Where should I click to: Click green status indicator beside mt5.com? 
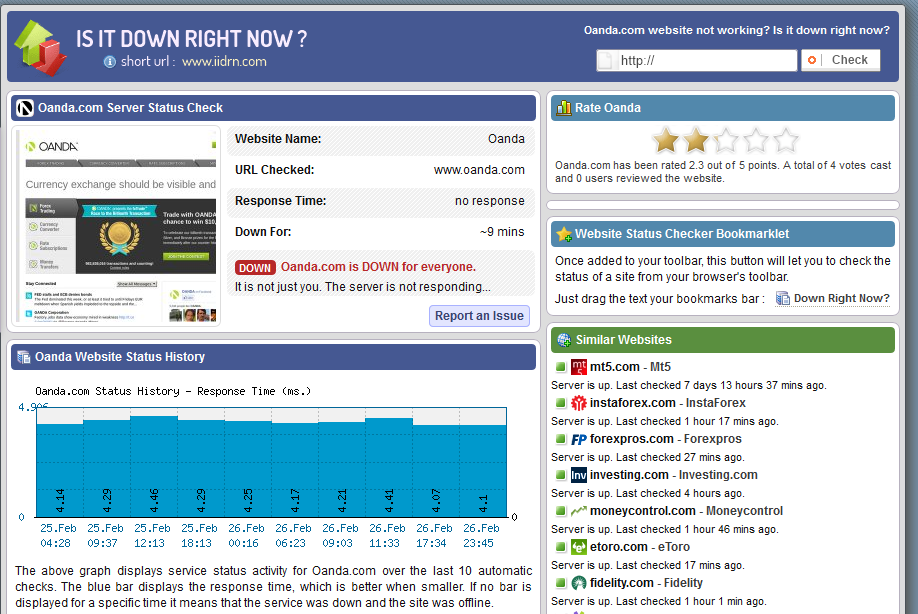pyautogui.click(x=560, y=367)
